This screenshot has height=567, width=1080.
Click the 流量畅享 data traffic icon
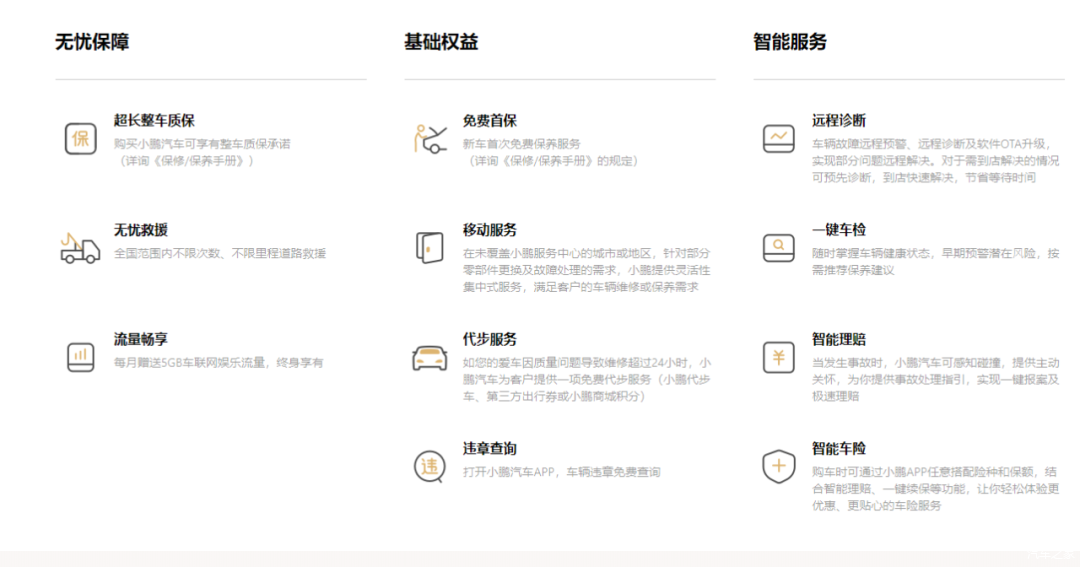tap(80, 356)
